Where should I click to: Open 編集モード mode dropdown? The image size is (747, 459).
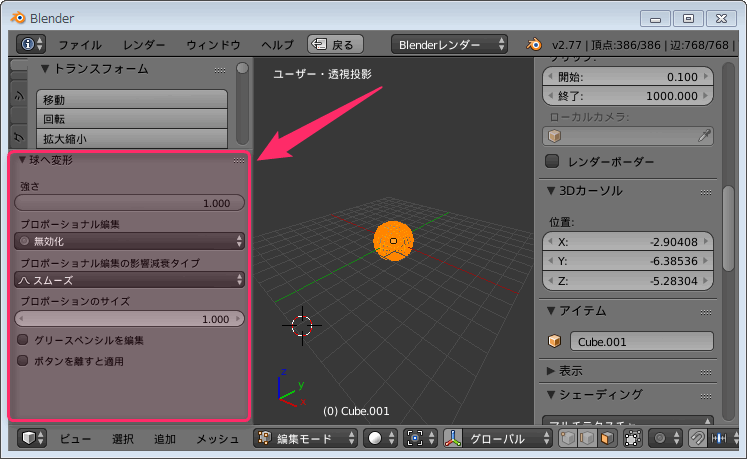[x=305, y=438]
